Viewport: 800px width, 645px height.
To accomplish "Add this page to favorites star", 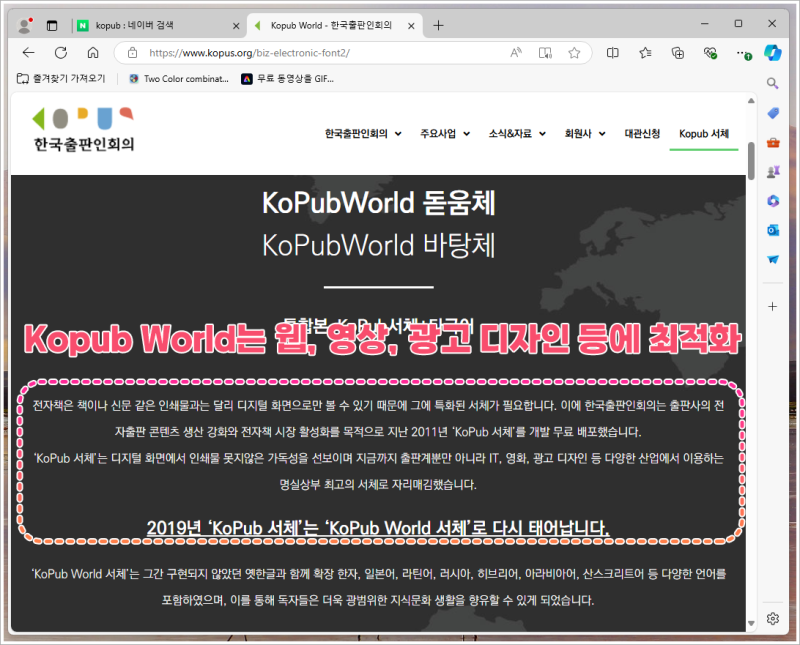I will tap(574, 53).
